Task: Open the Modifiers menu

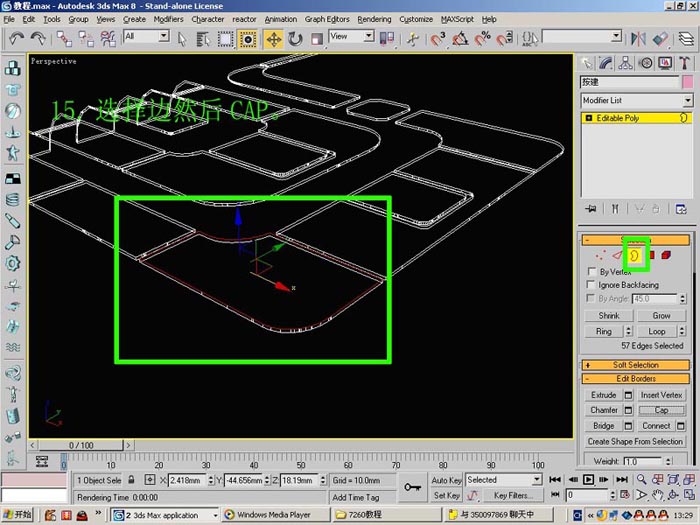Action: 168,19
